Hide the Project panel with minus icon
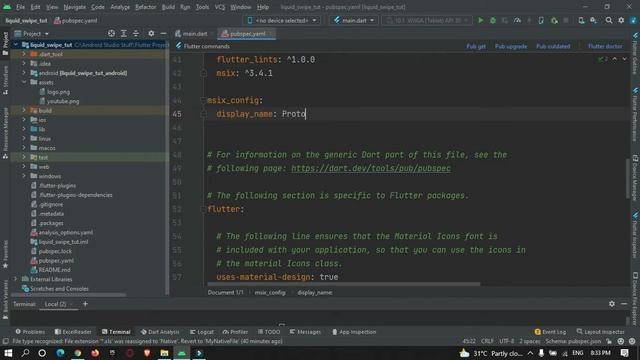The width and height of the screenshot is (640, 360). (x=163, y=33)
